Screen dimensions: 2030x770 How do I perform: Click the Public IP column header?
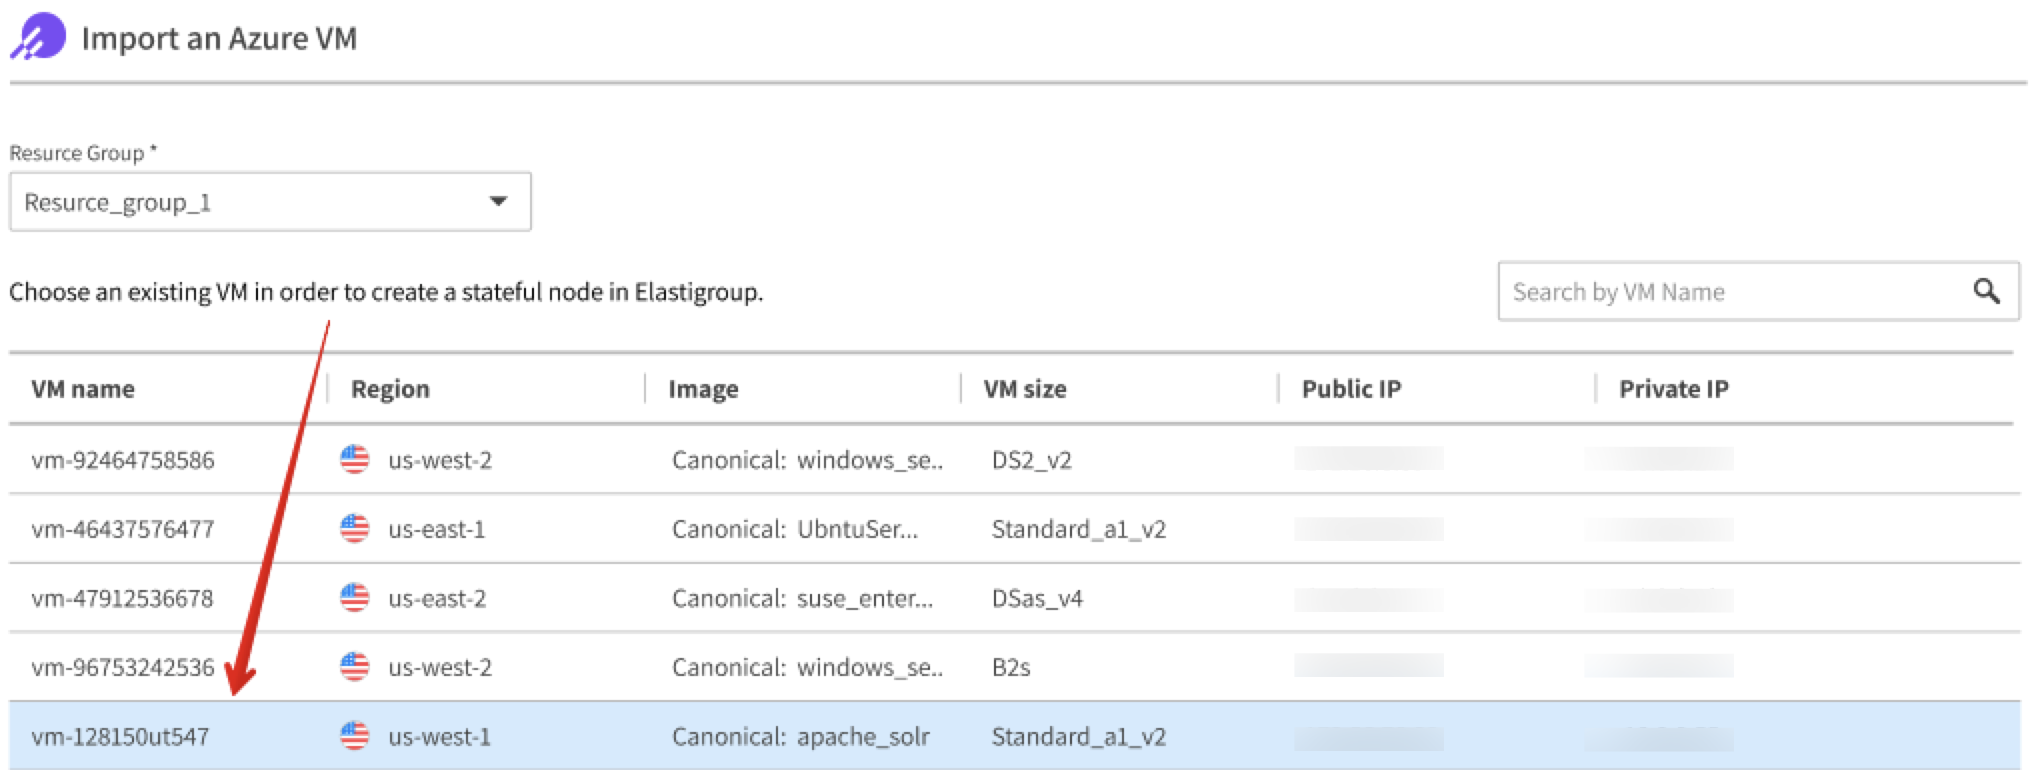tap(1350, 389)
